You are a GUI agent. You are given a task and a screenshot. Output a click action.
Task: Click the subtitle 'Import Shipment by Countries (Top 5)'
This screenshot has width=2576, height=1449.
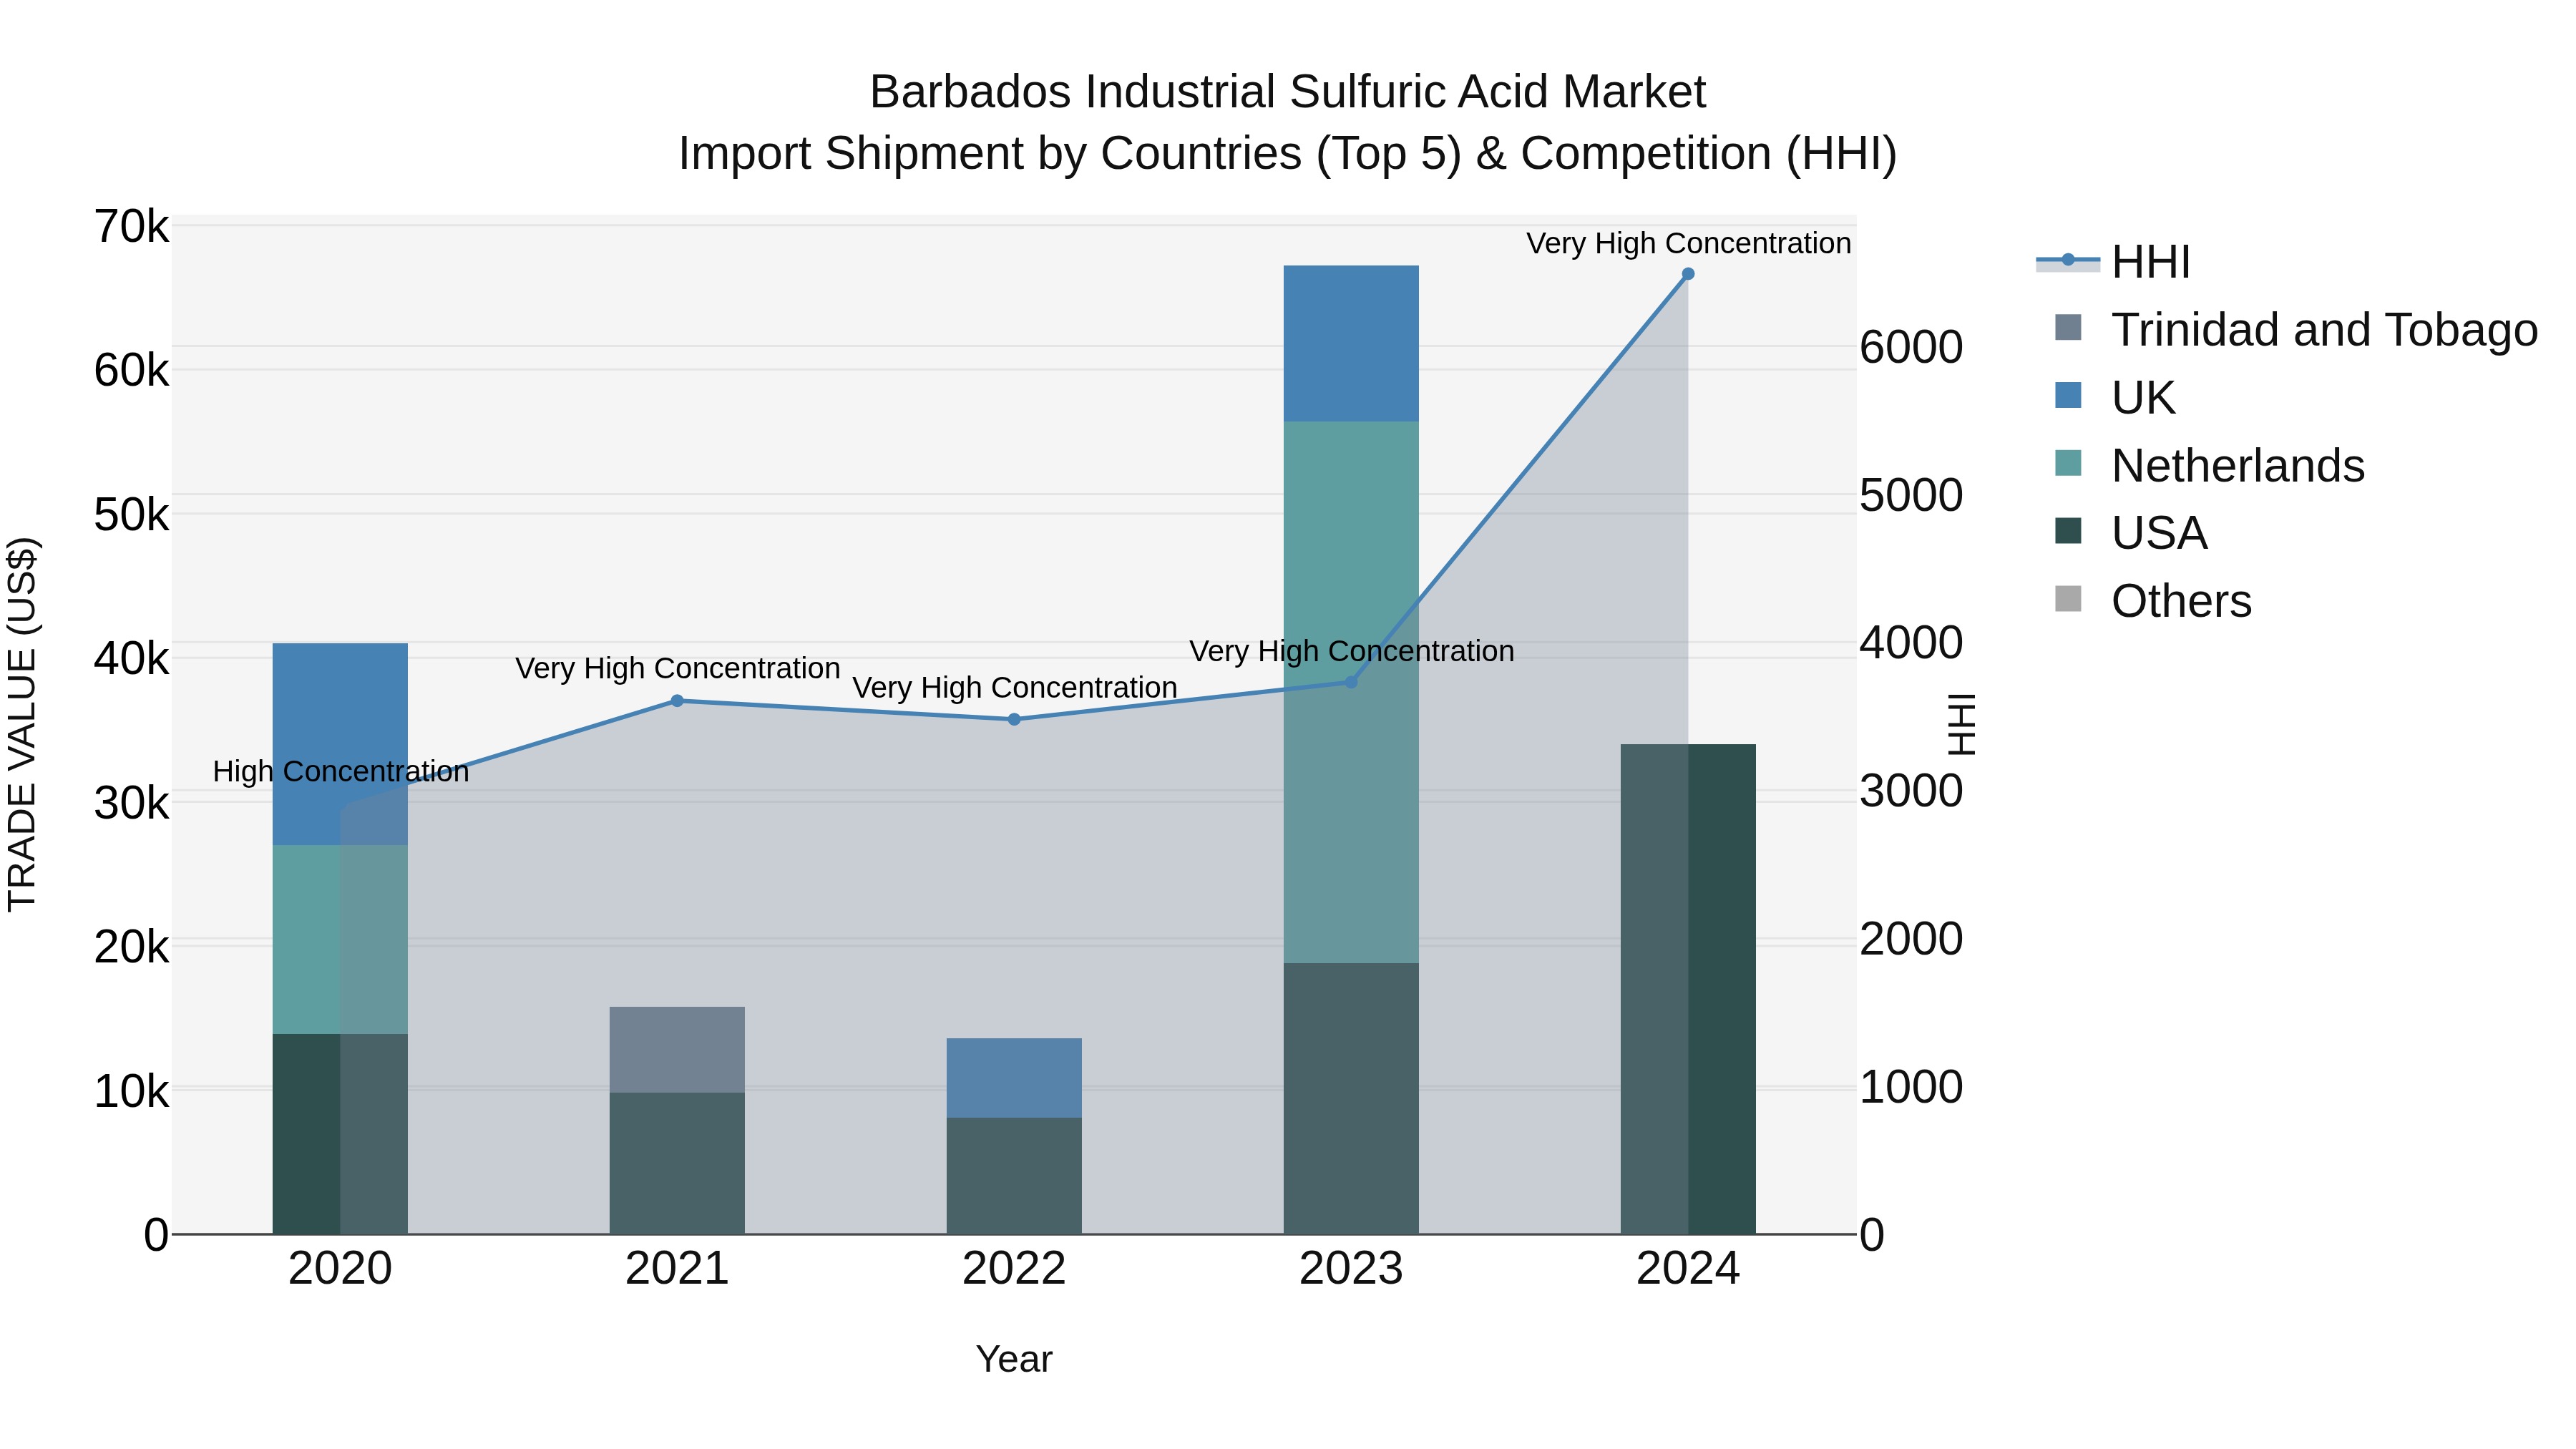point(1071,154)
